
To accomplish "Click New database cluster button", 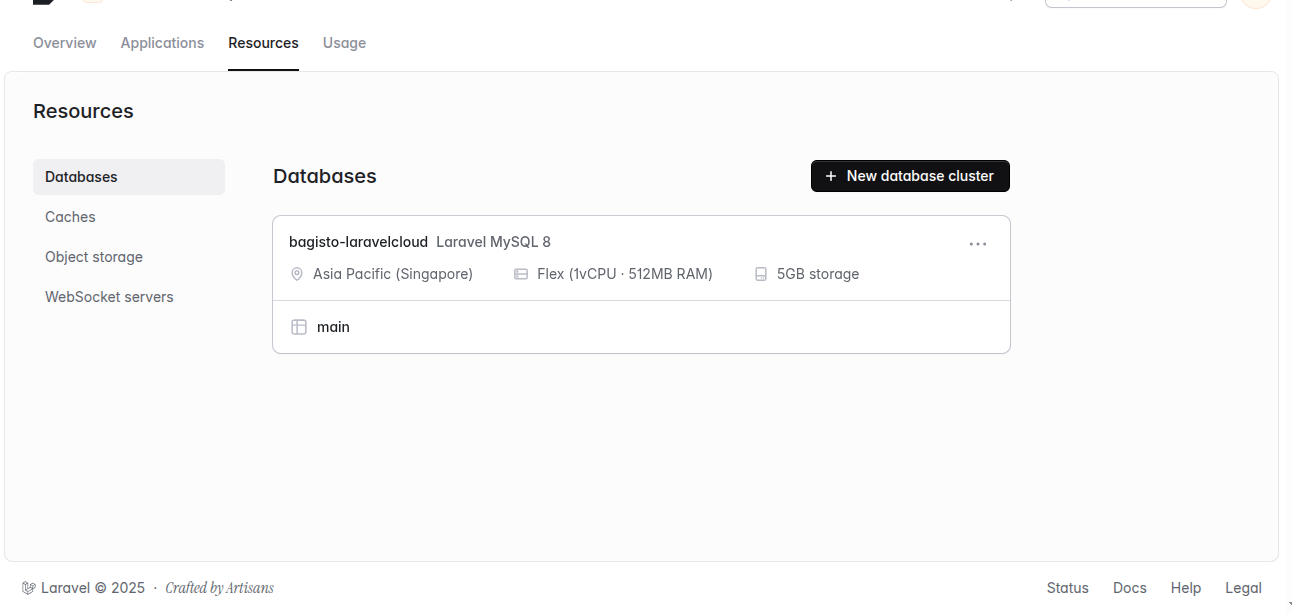I will (910, 176).
